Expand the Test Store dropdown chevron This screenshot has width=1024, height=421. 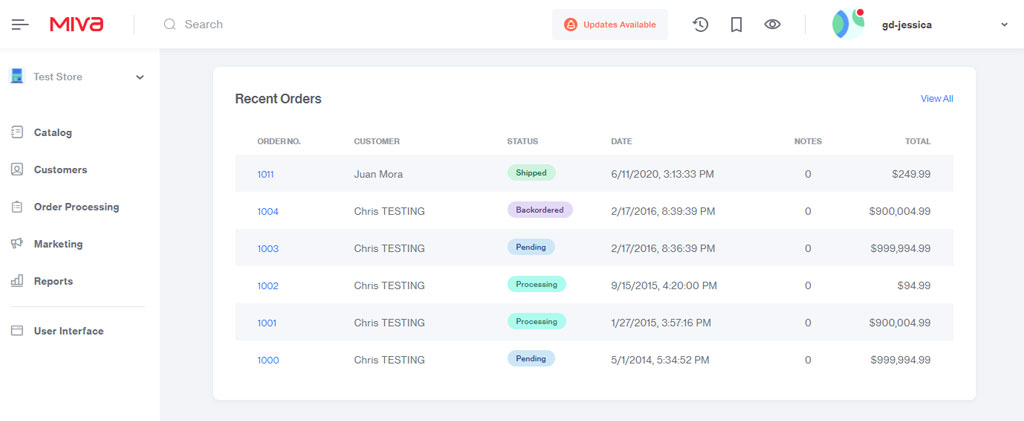click(x=140, y=77)
